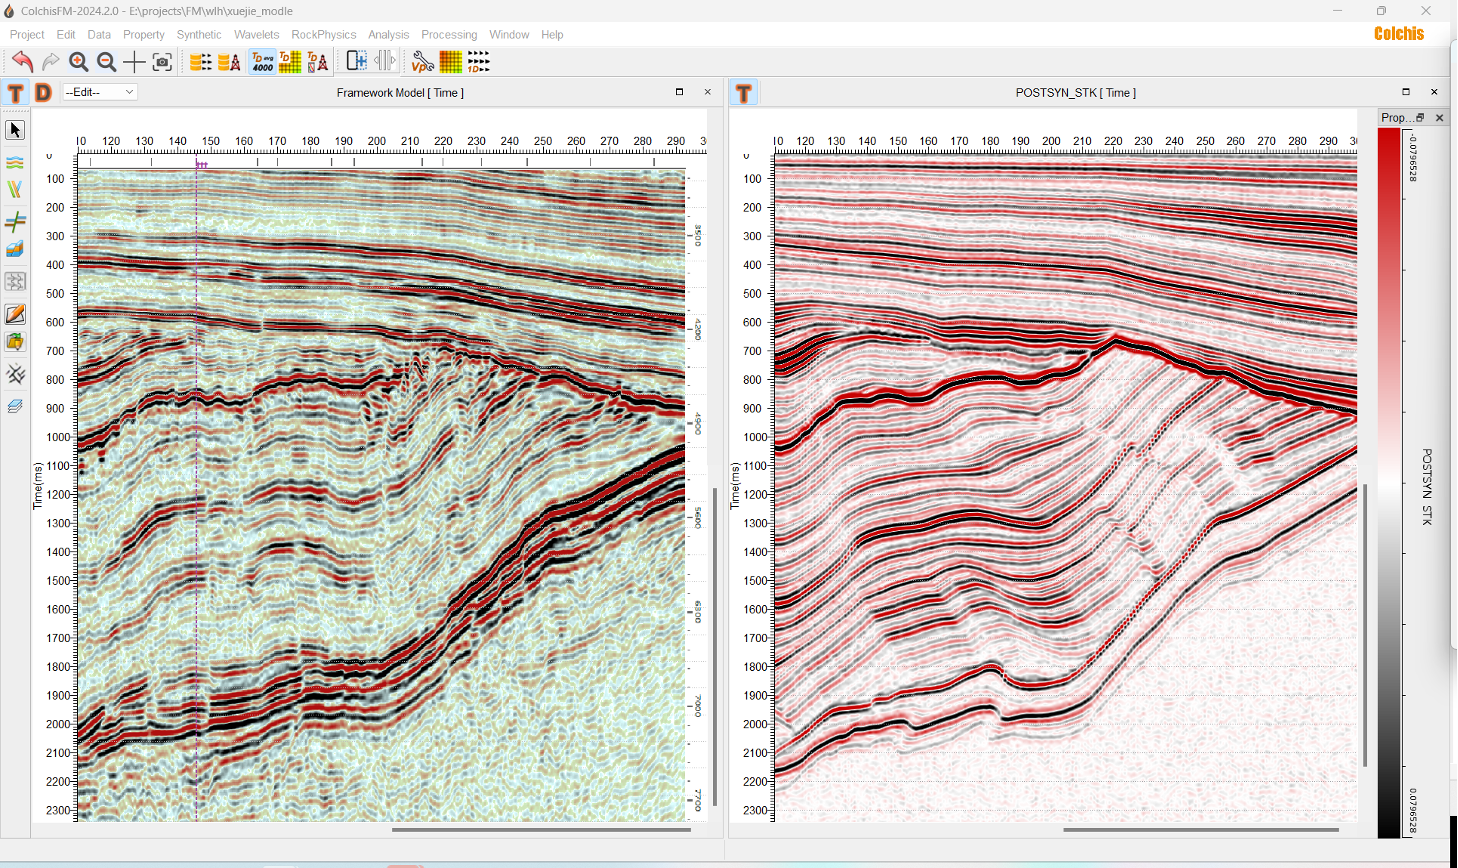Select the green-blue fault sticks tool
Screen dimensions: 1458x868
(x=15, y=189)
